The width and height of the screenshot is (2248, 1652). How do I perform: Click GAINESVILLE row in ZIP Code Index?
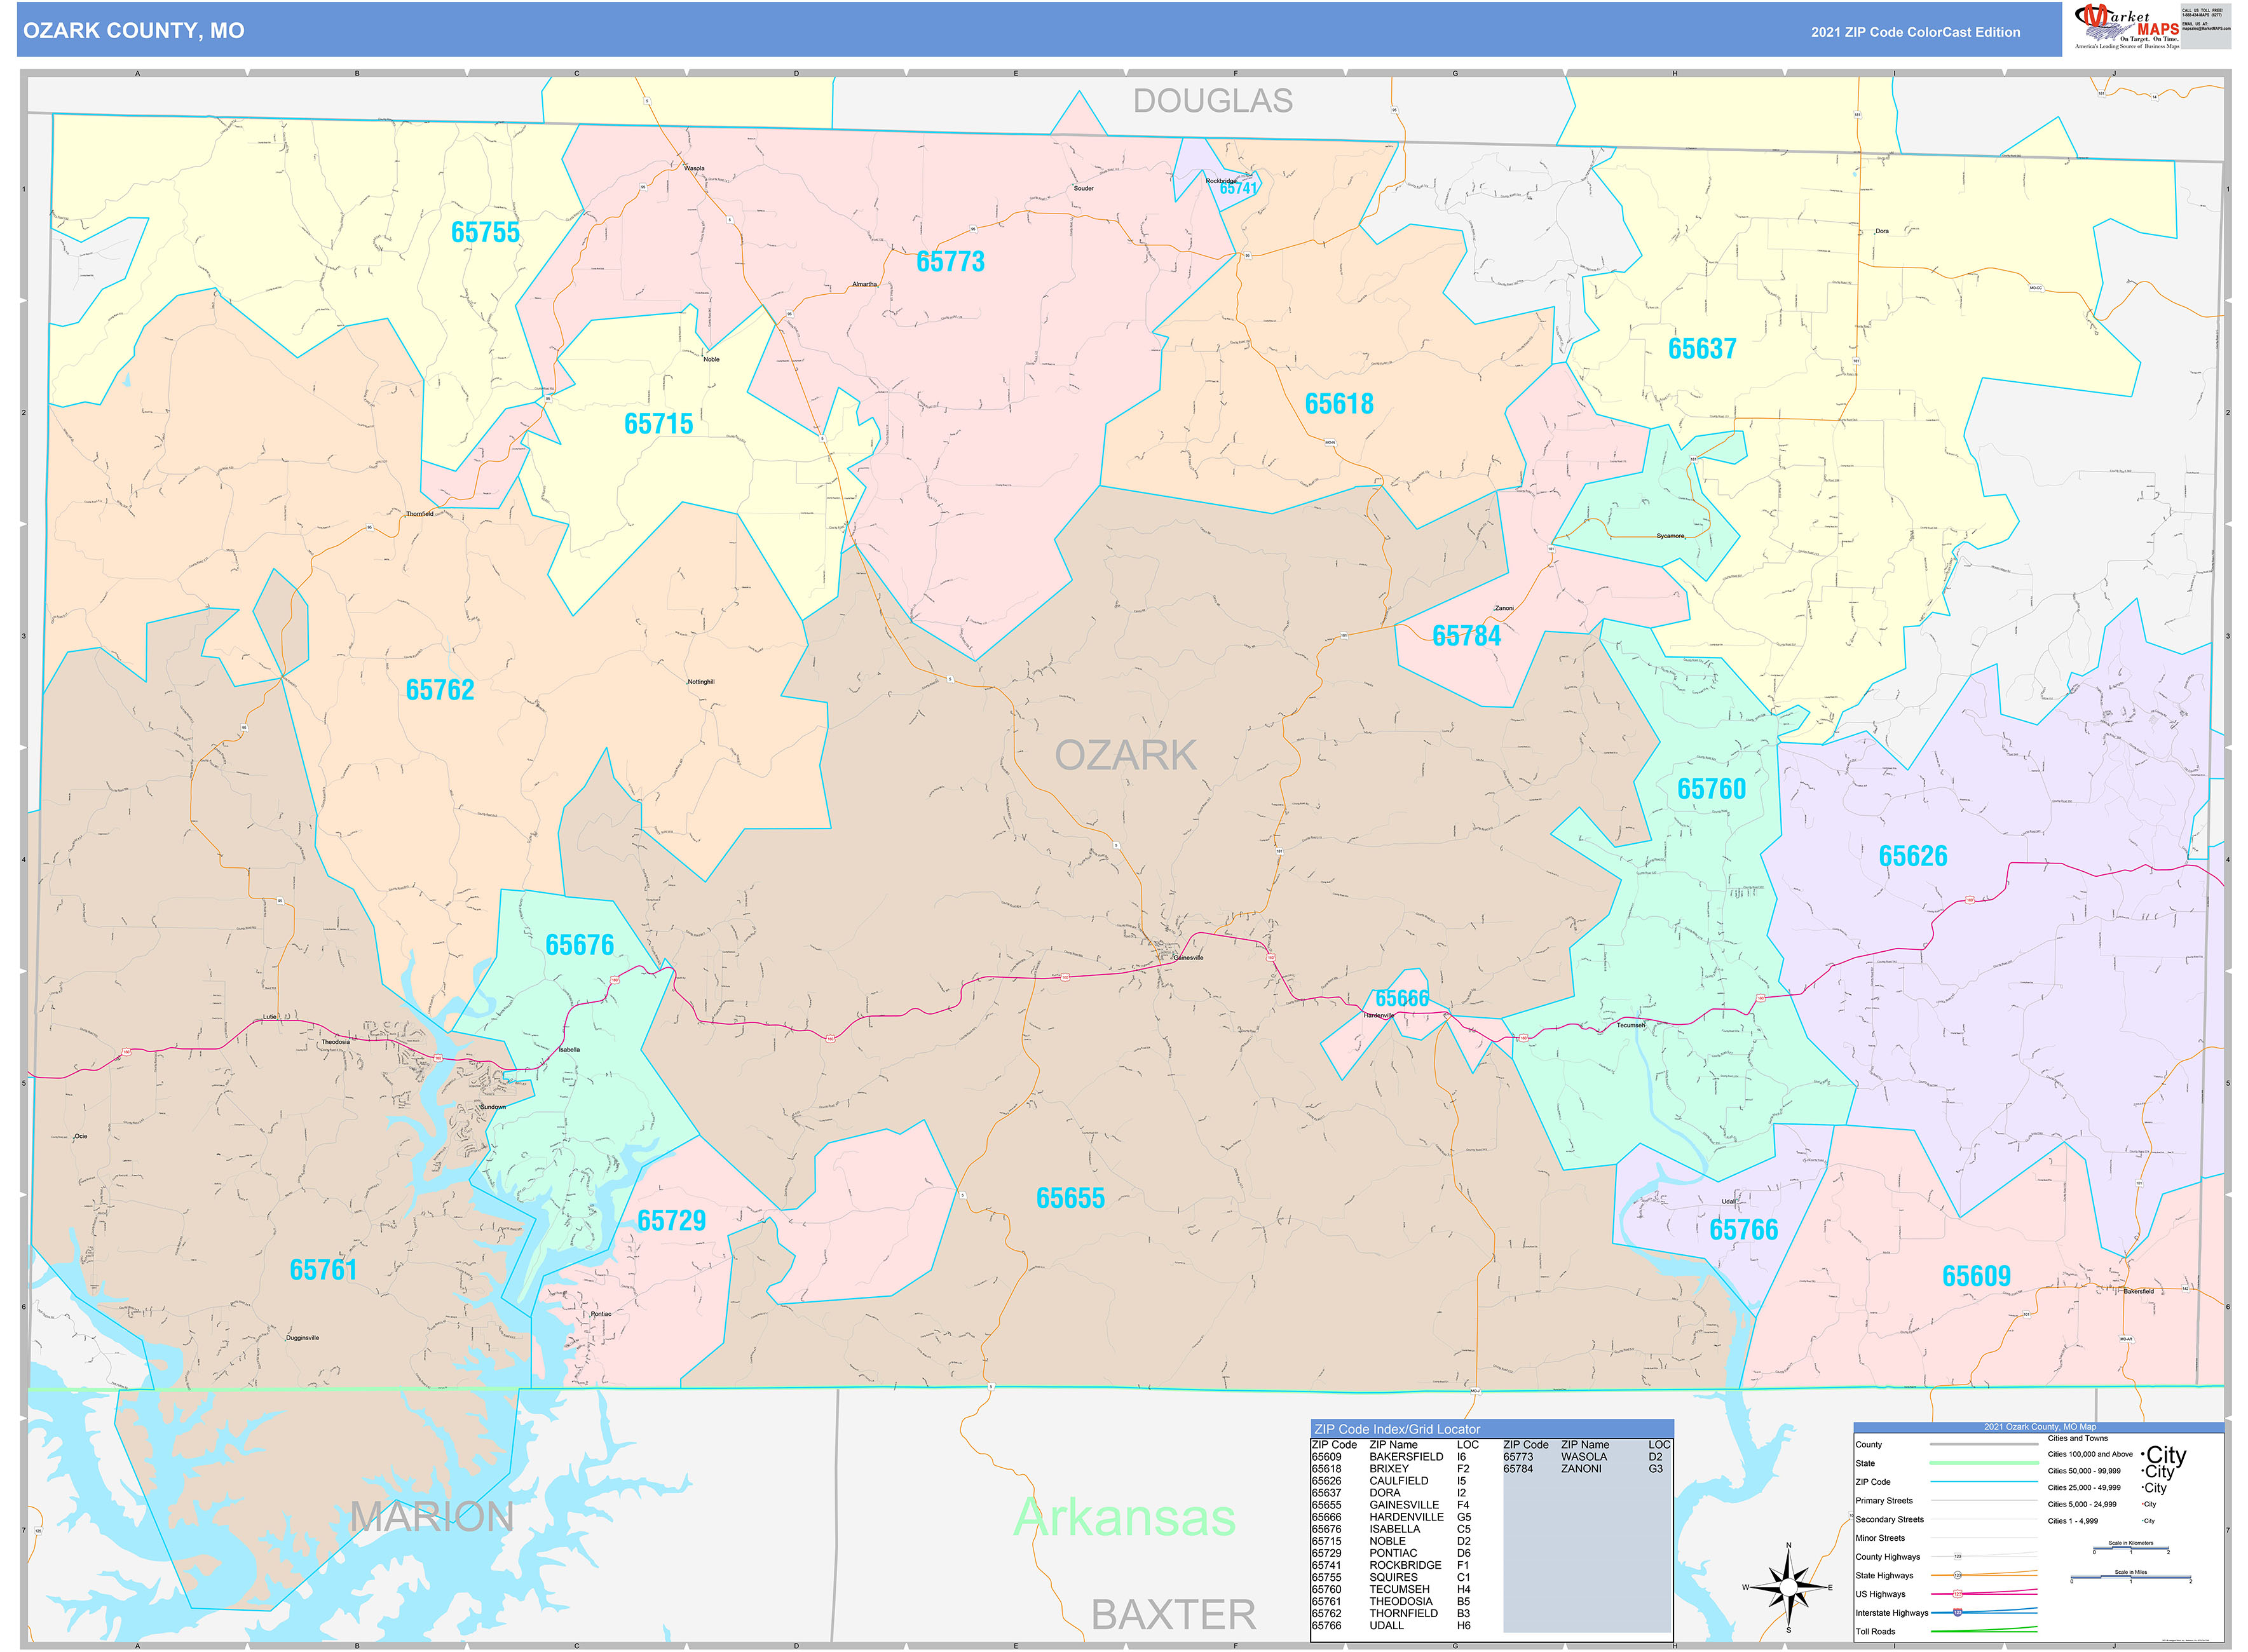click(x=1403, y=1505)
